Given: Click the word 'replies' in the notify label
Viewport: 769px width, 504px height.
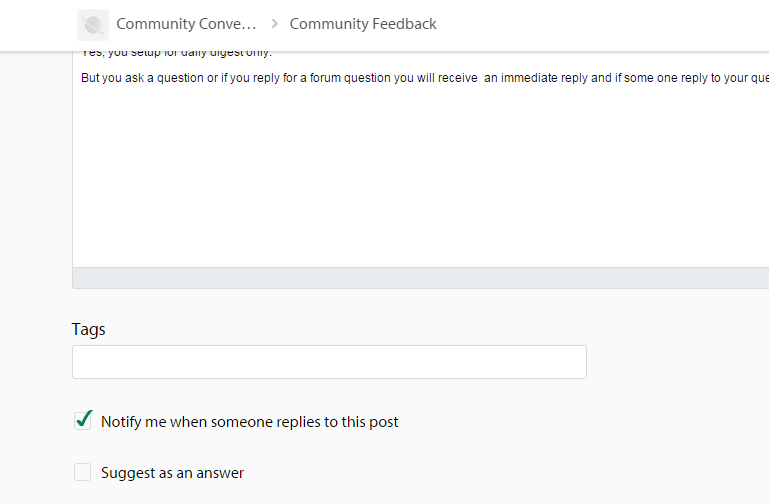Looking at the screenshot, I should (x=300, y=422).
